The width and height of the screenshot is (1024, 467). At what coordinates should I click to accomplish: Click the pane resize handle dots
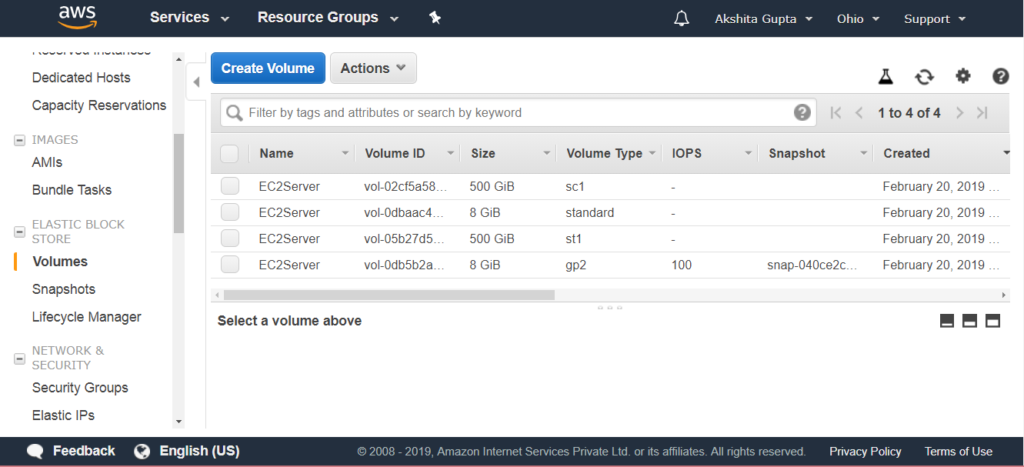609,307
